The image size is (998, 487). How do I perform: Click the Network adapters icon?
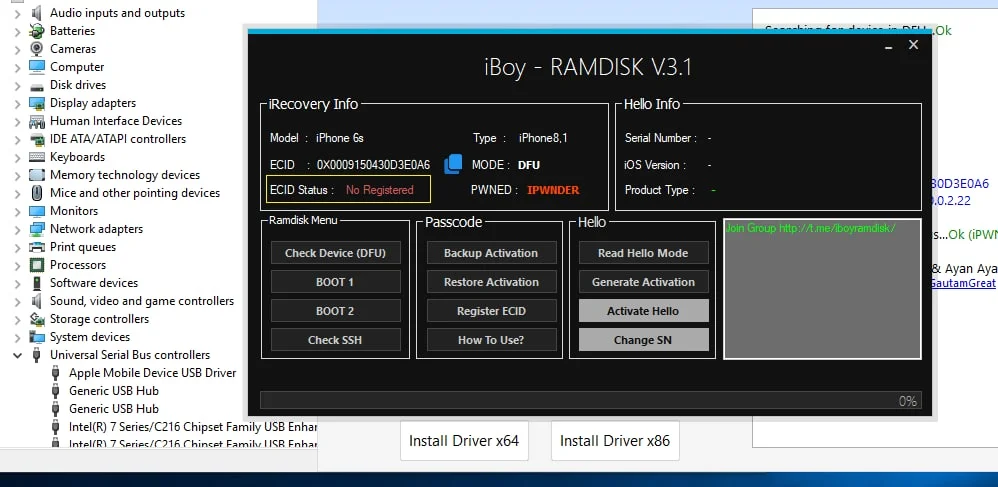click(37, 229)
